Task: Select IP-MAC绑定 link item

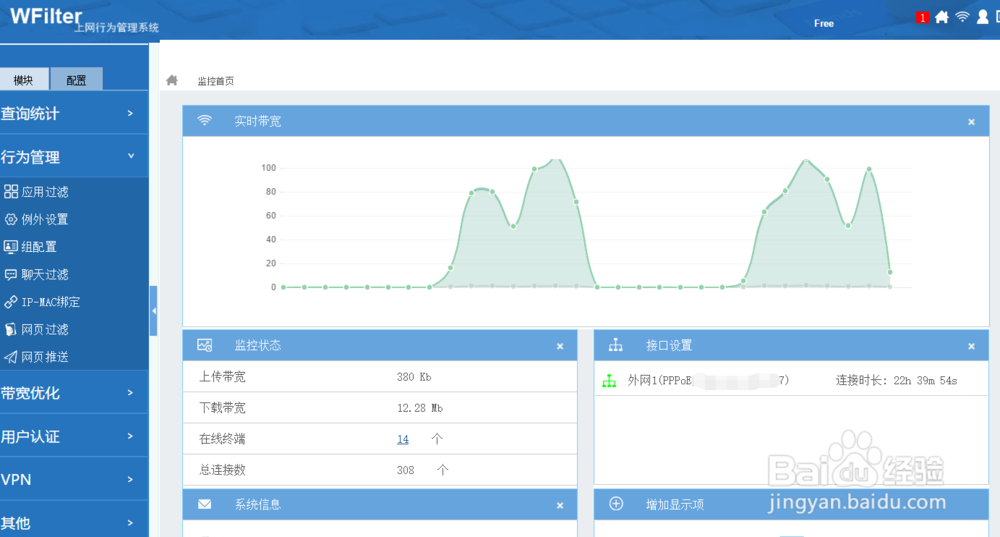Action: pos(42,302)
